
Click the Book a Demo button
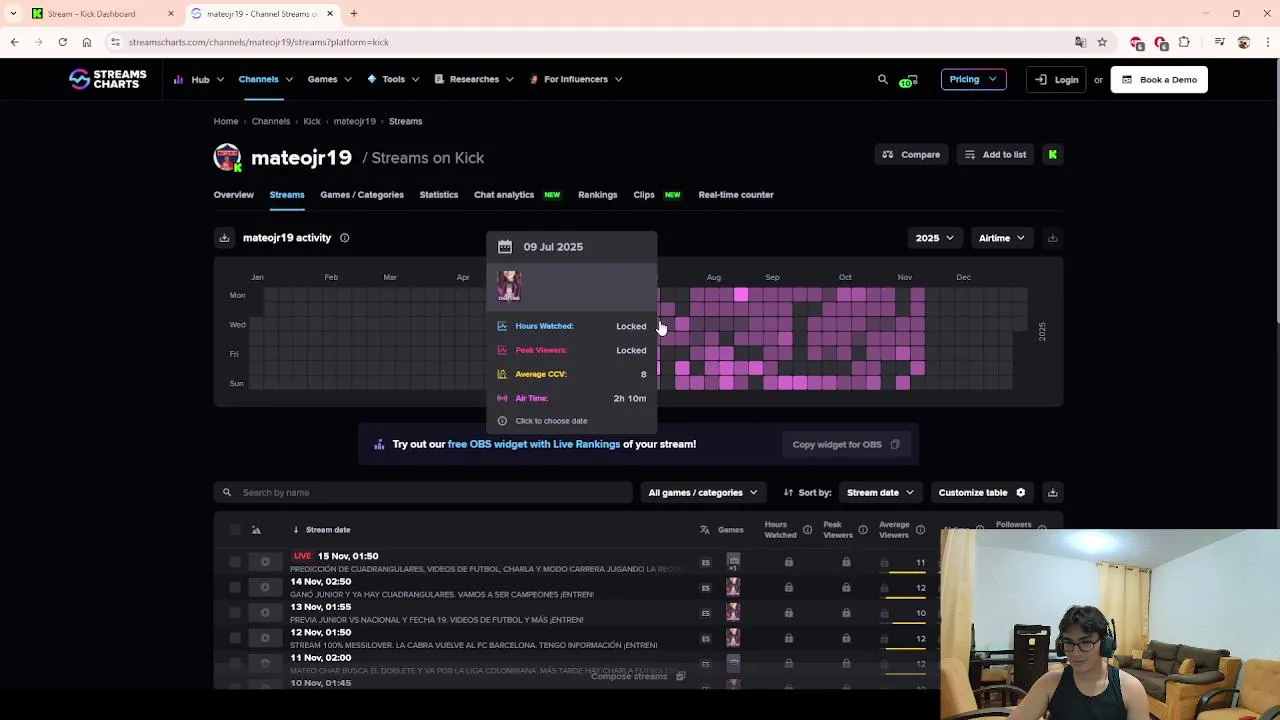[x=1159, y=79]
